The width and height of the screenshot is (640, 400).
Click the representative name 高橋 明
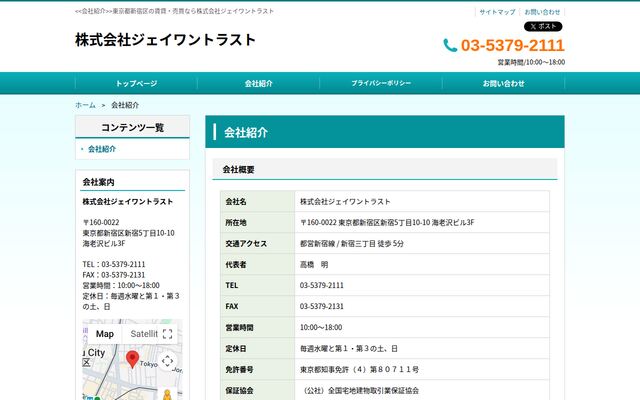pyautogui.click(x=314, y=264)
